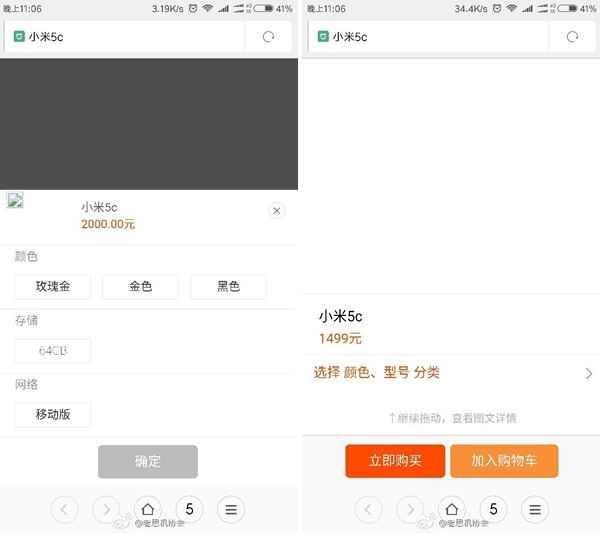Screen dimensions: 600x533
Task: Open 选择 颜色、型号 分类 selection row
Action: pos(451,373)
